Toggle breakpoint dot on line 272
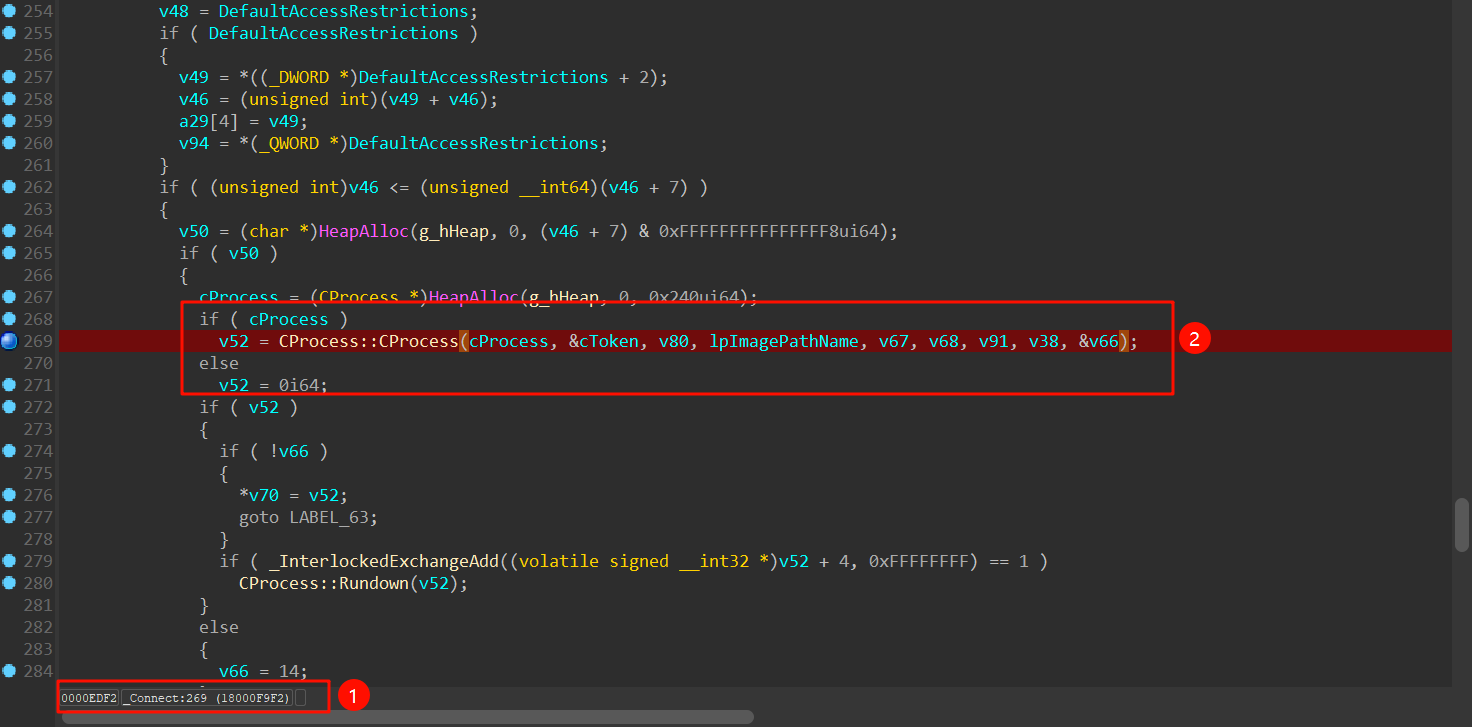1472x727 pixels. click(9, 407)
